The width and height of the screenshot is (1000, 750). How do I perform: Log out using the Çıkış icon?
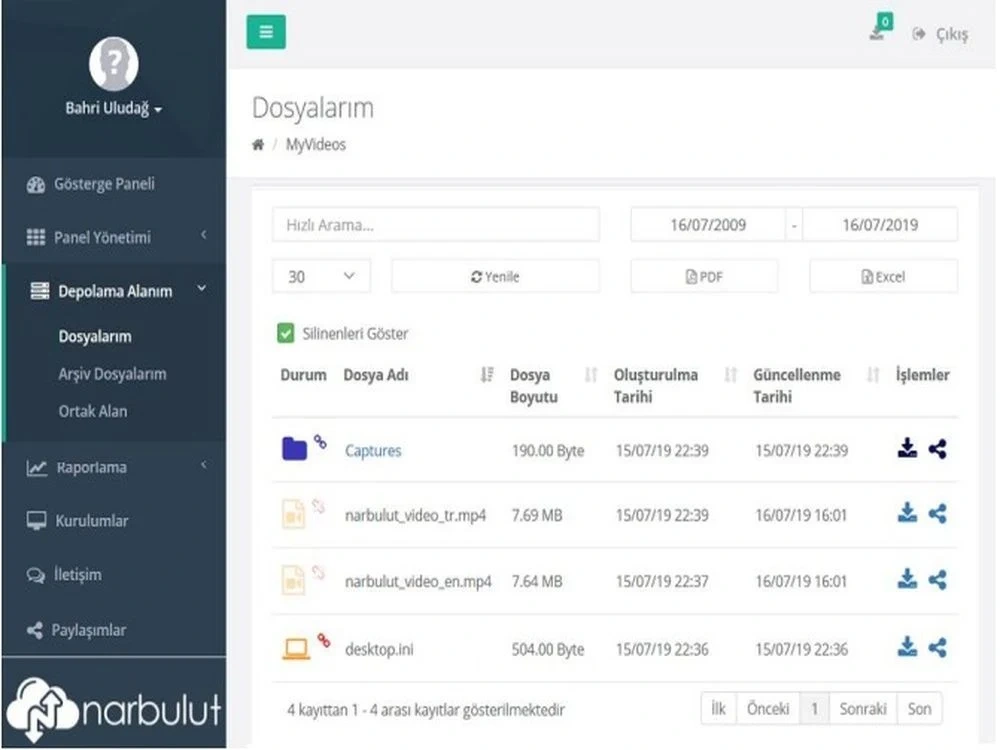(938, 32)
